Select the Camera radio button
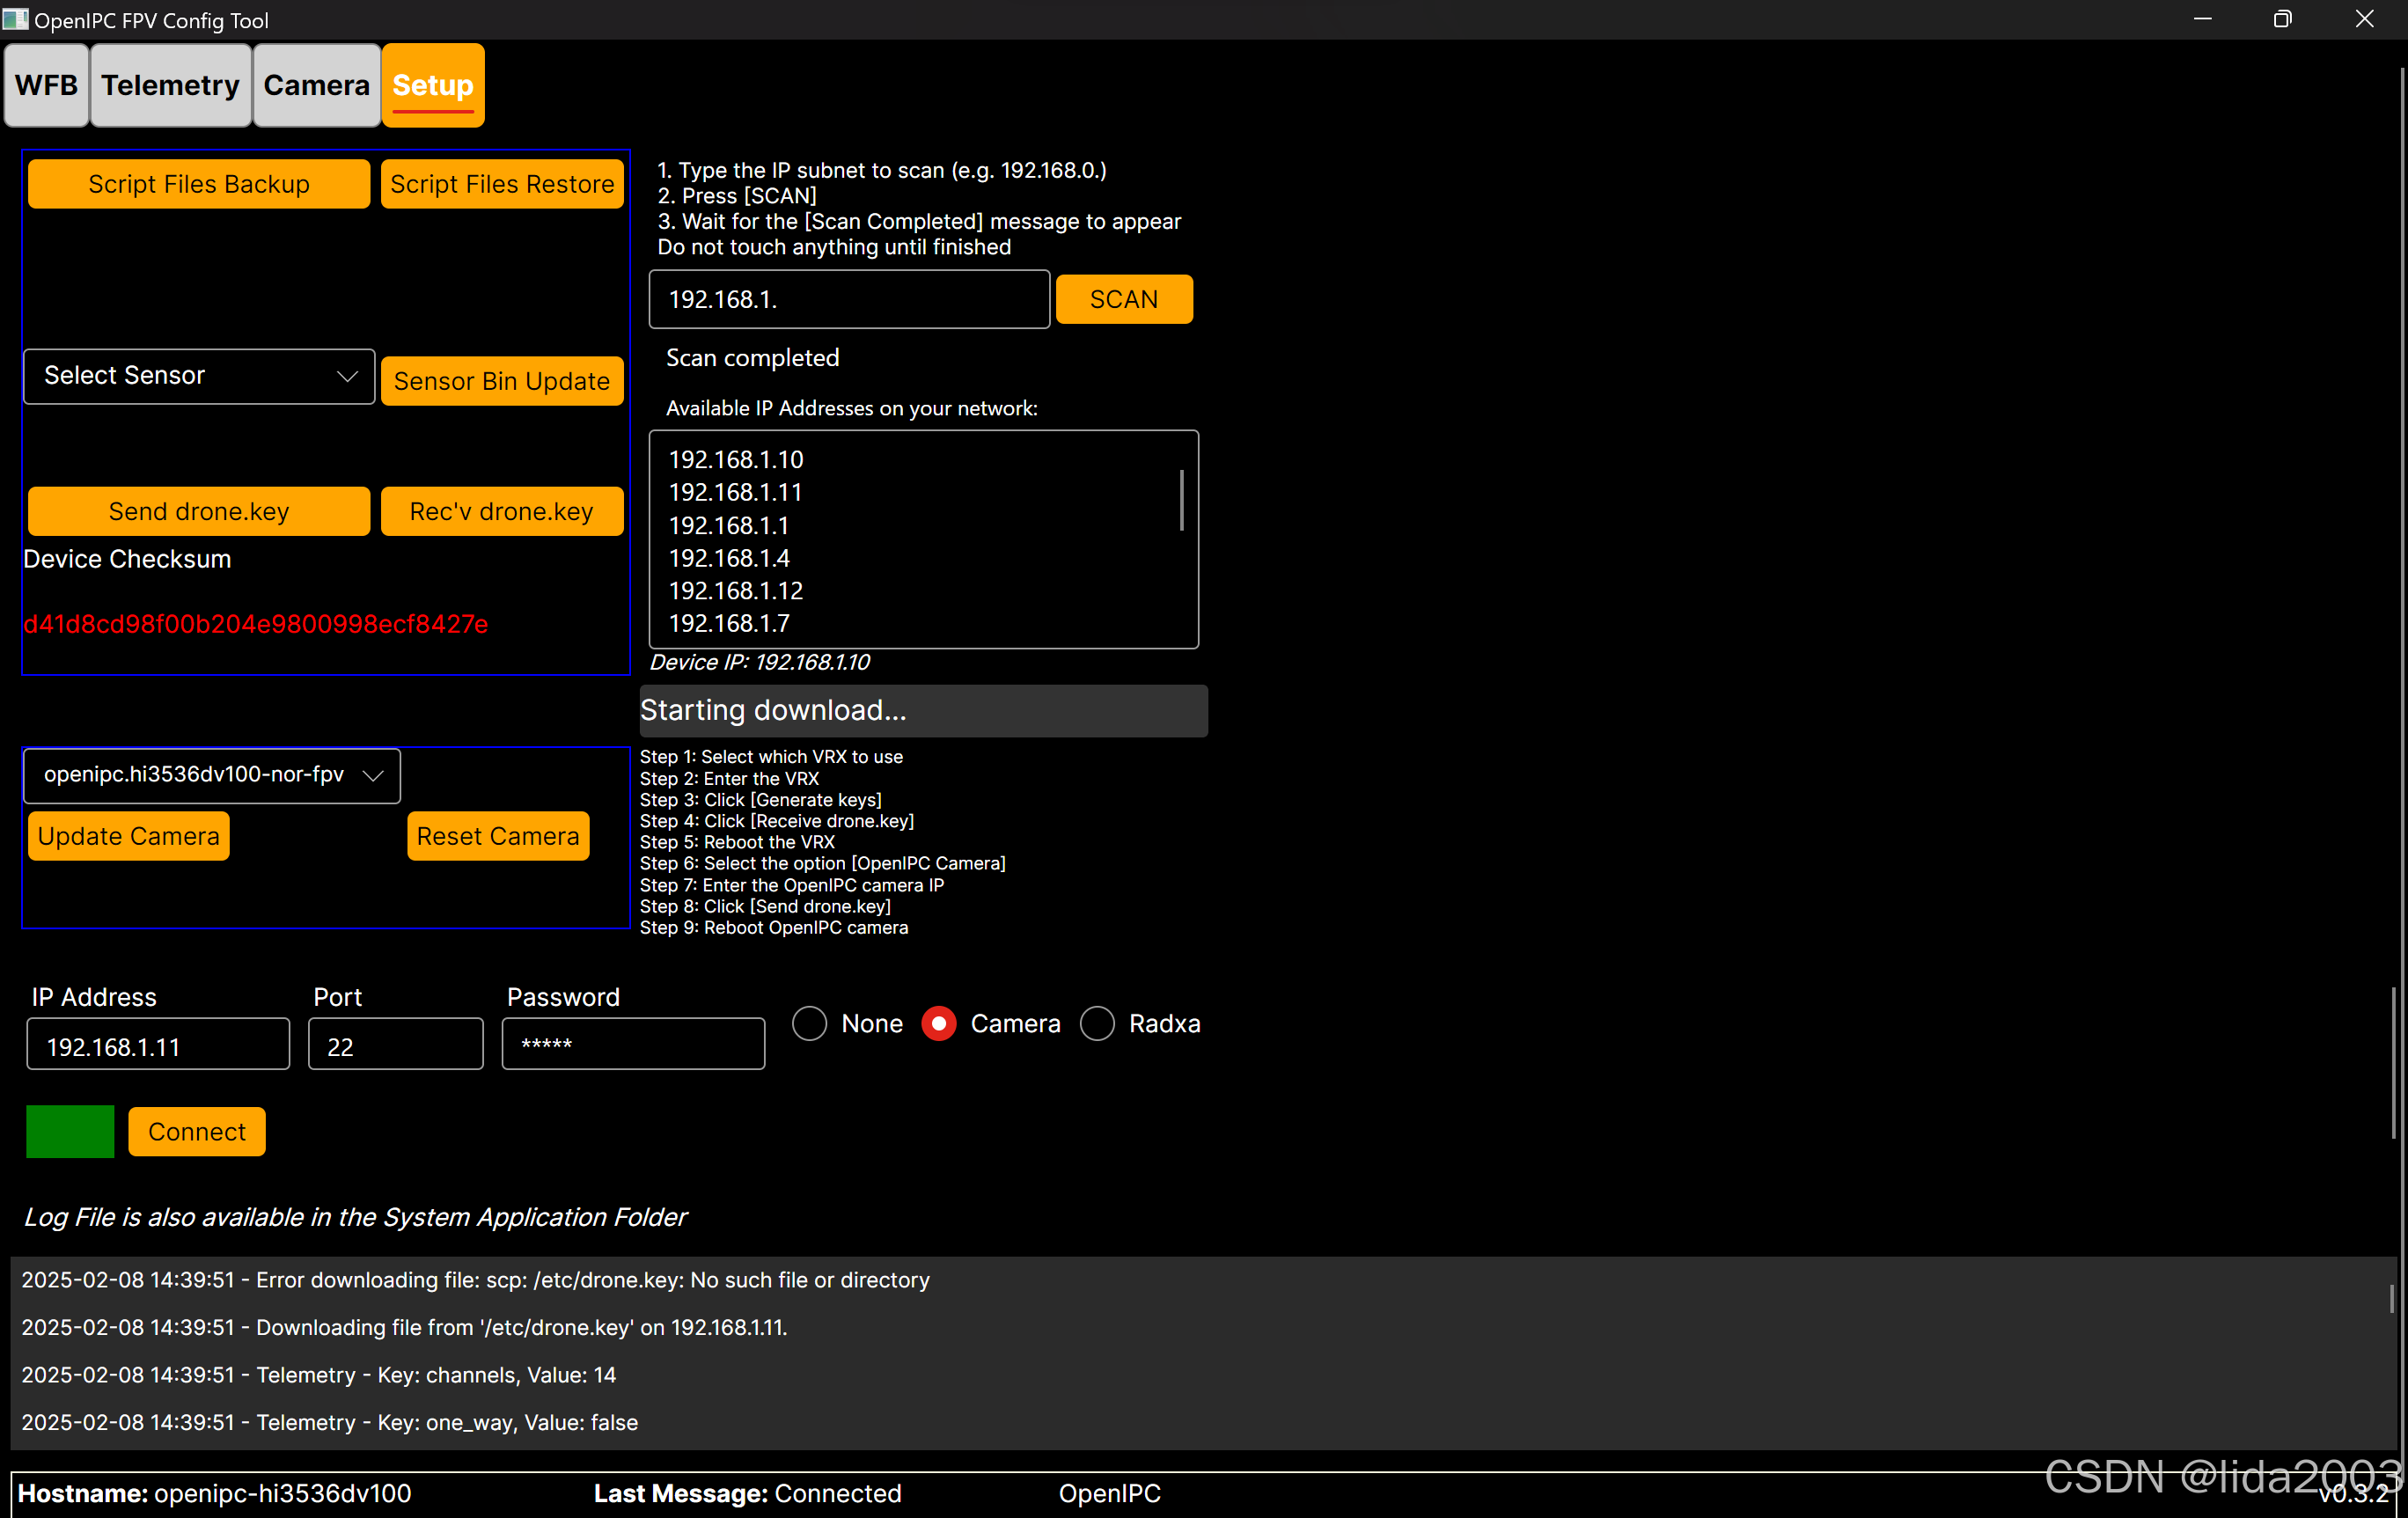The width and height of the screenshot is (2408, 1518). click(x=938, y=1023)
